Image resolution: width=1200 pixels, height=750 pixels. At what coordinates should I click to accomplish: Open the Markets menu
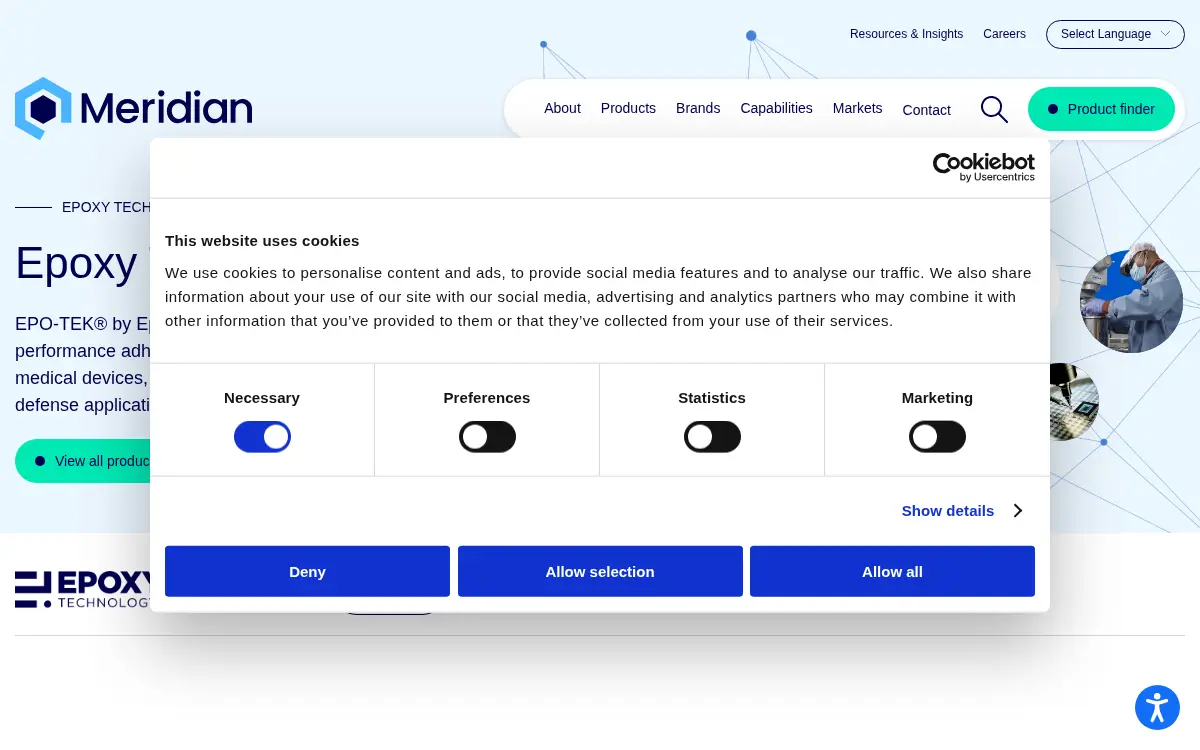point(857,108)
